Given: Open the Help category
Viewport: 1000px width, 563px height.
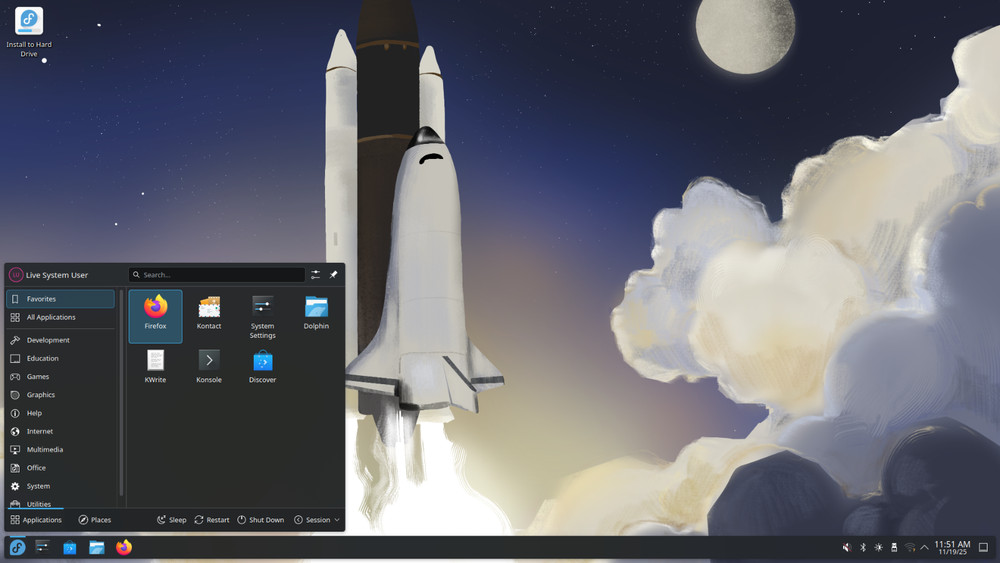Looking at the screenshot, I should tap(61, 413).
